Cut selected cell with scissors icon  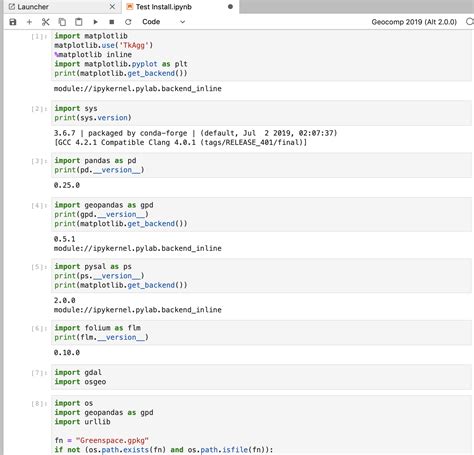[x=46, y=22]
